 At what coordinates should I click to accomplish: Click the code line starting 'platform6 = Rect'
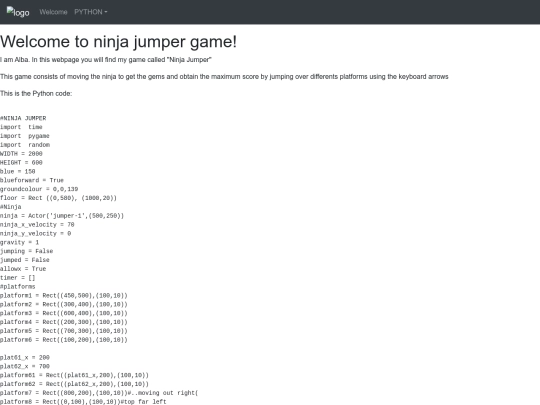[64, 340]
